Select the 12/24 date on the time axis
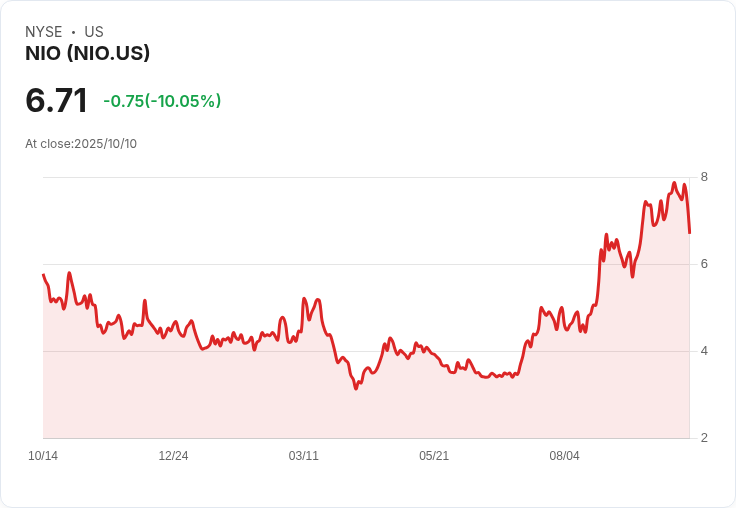Screen dimensions: 736x508 (173, 456)
